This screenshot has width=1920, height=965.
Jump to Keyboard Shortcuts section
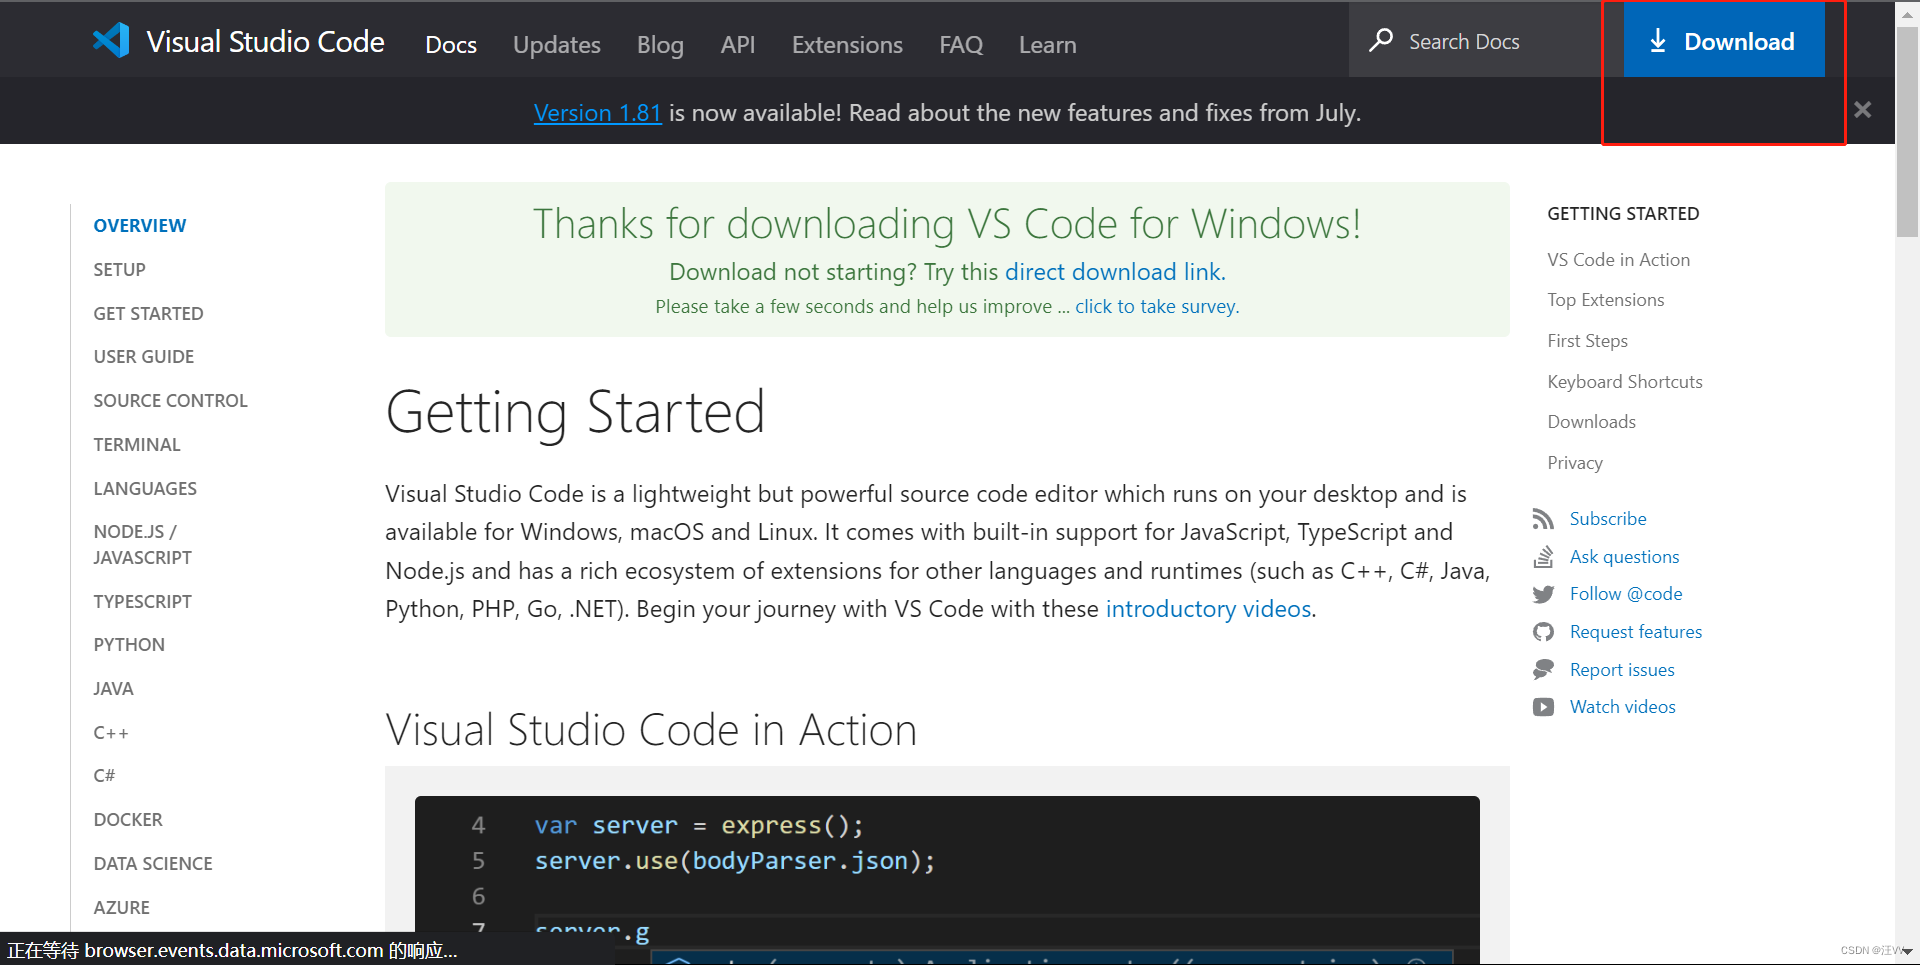tap(1624, 382)
